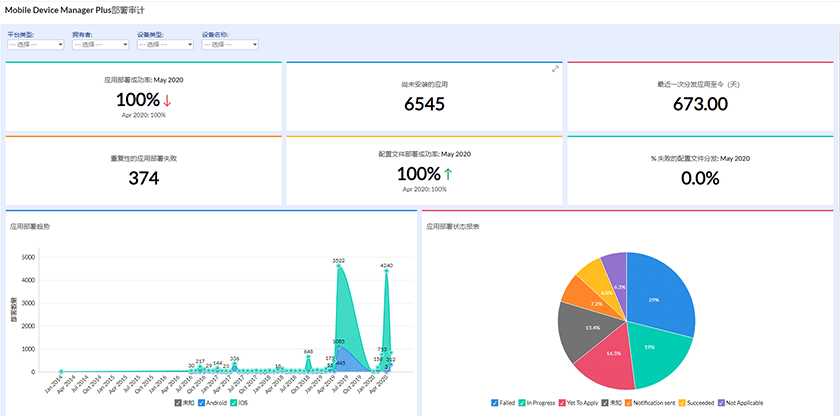Viewport: 840px width, 417px height.
Task: Toggle the Not Applicable legend checkbox
Action: 721,403
